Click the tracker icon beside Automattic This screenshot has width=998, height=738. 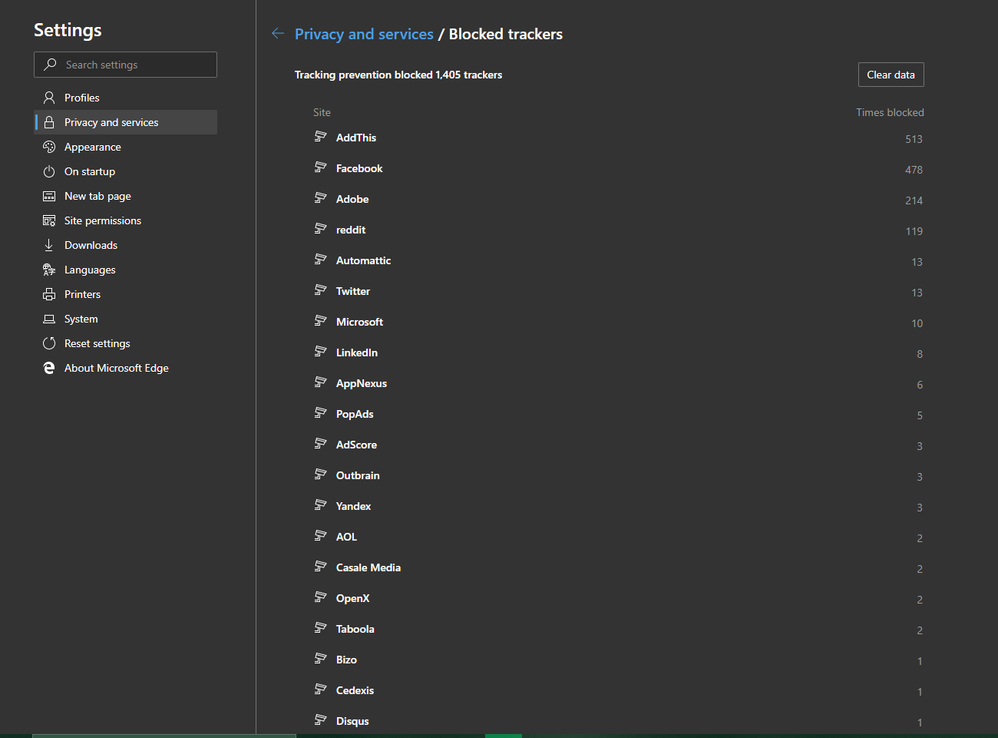pyautogui.click(x=320, y=260)
